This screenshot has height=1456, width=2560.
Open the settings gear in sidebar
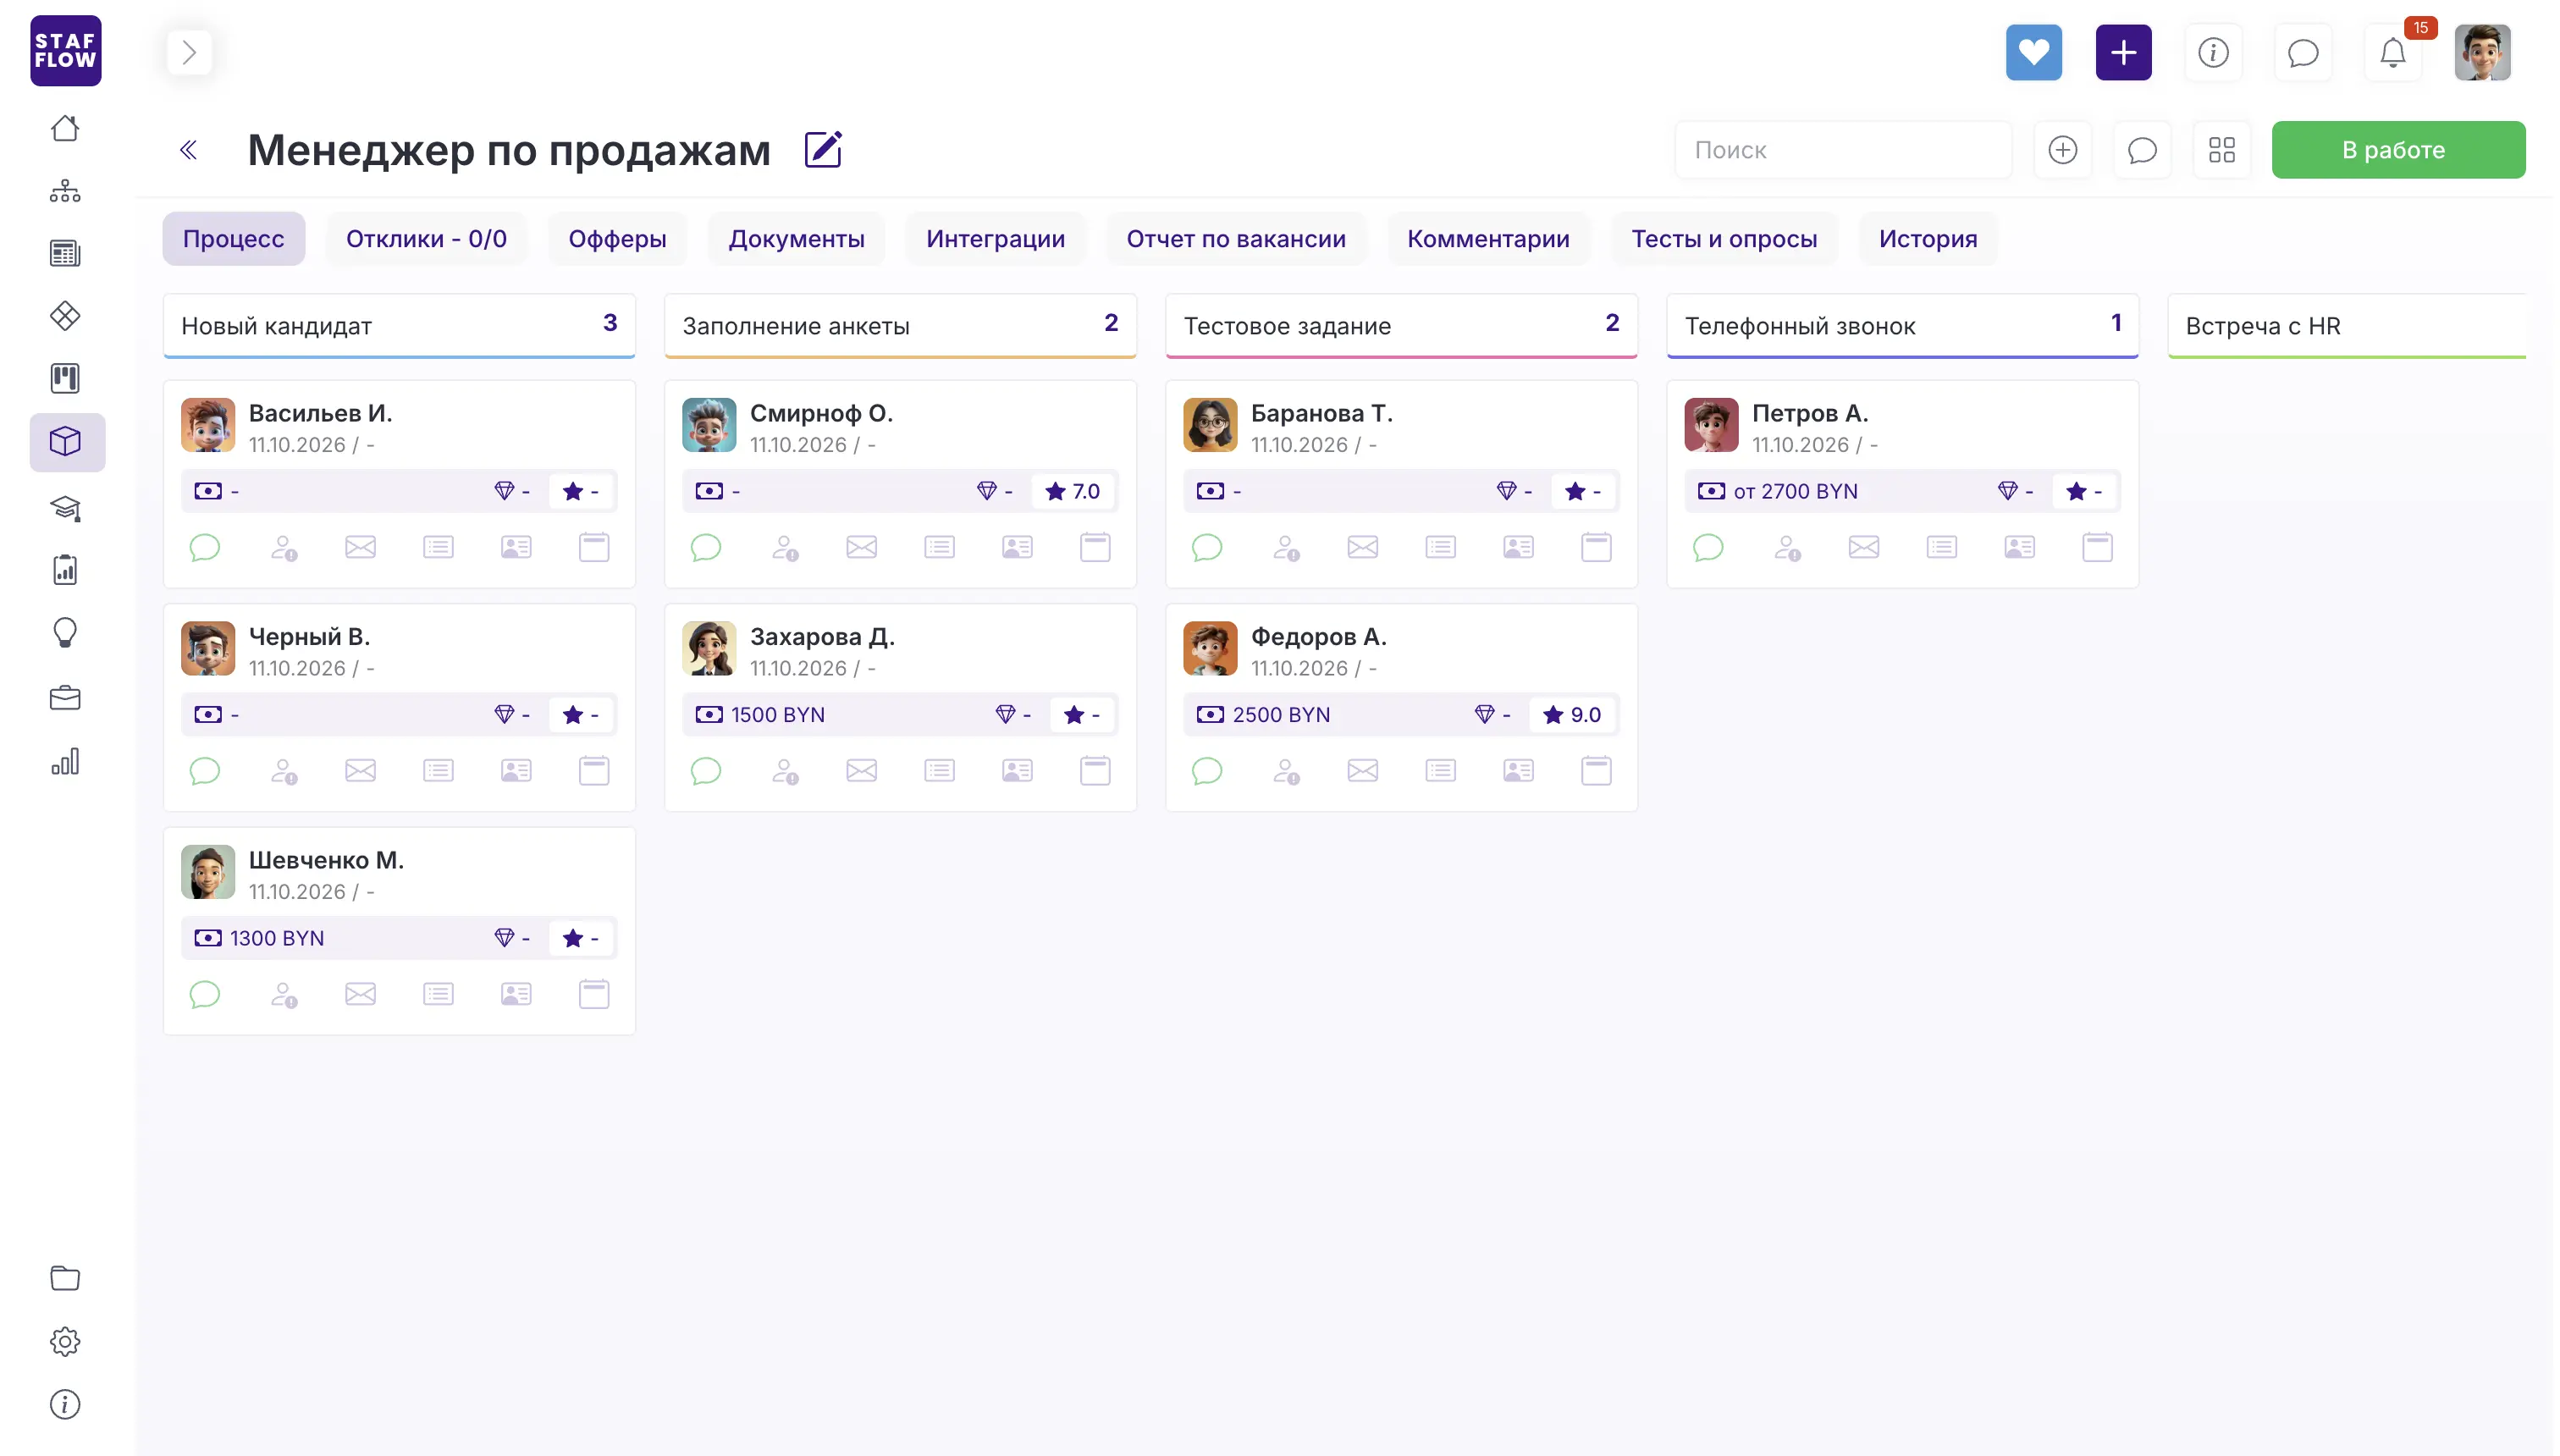[65, 1341]
